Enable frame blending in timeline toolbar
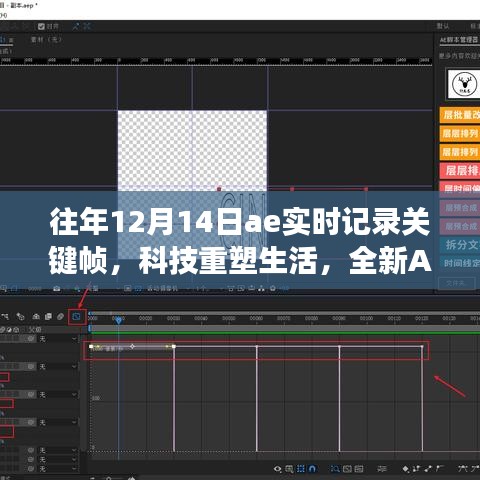The width and height of the screenshot is (480, 480). pyautogui.click(x=48, y=316)
